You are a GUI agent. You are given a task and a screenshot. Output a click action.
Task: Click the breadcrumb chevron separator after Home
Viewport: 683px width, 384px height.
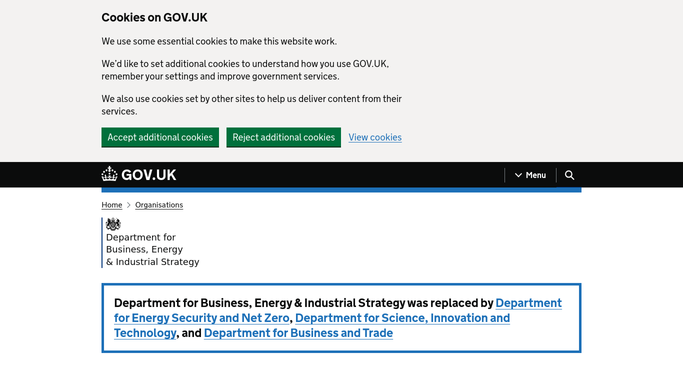128,205
